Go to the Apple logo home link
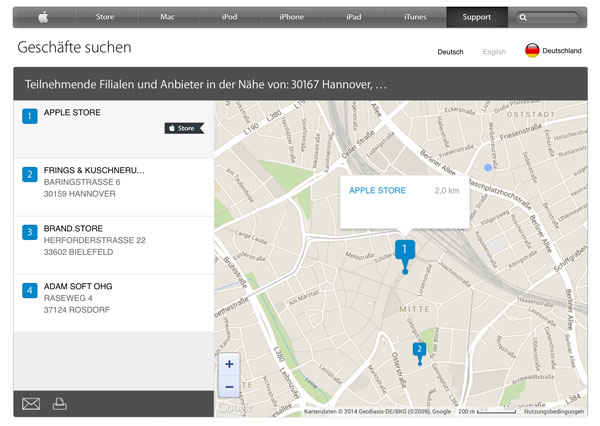600x426 pixels. click(44, 17)
